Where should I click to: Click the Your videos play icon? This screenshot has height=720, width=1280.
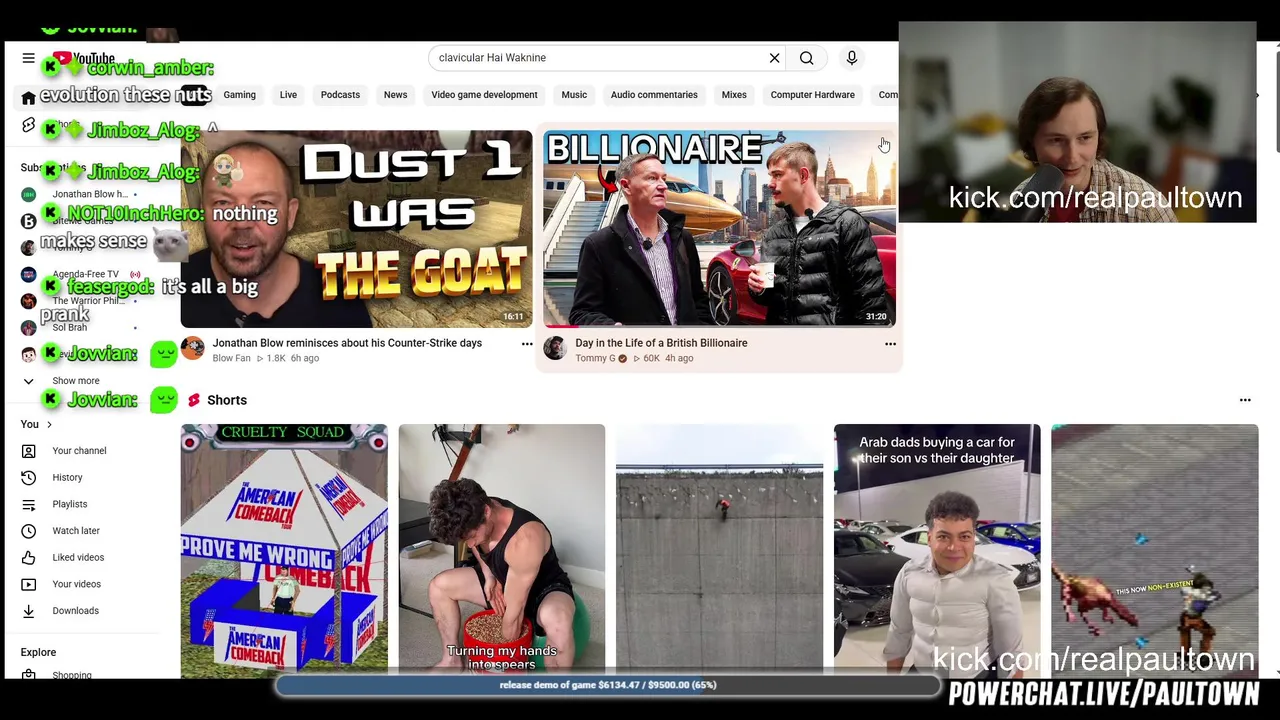28,584
